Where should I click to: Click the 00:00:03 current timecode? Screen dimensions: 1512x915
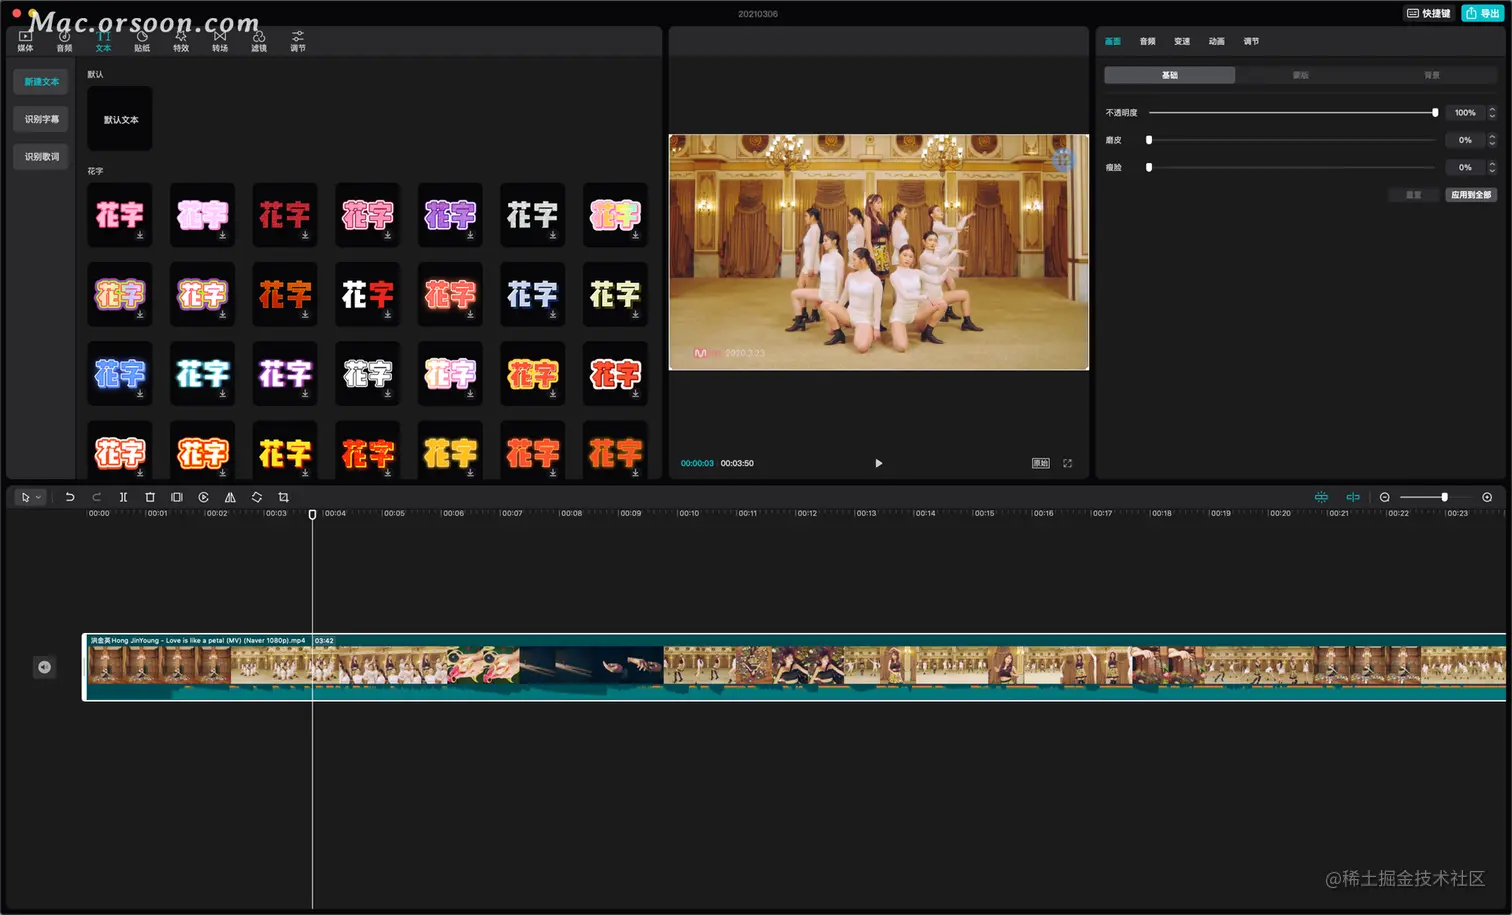tap(697, 463)
